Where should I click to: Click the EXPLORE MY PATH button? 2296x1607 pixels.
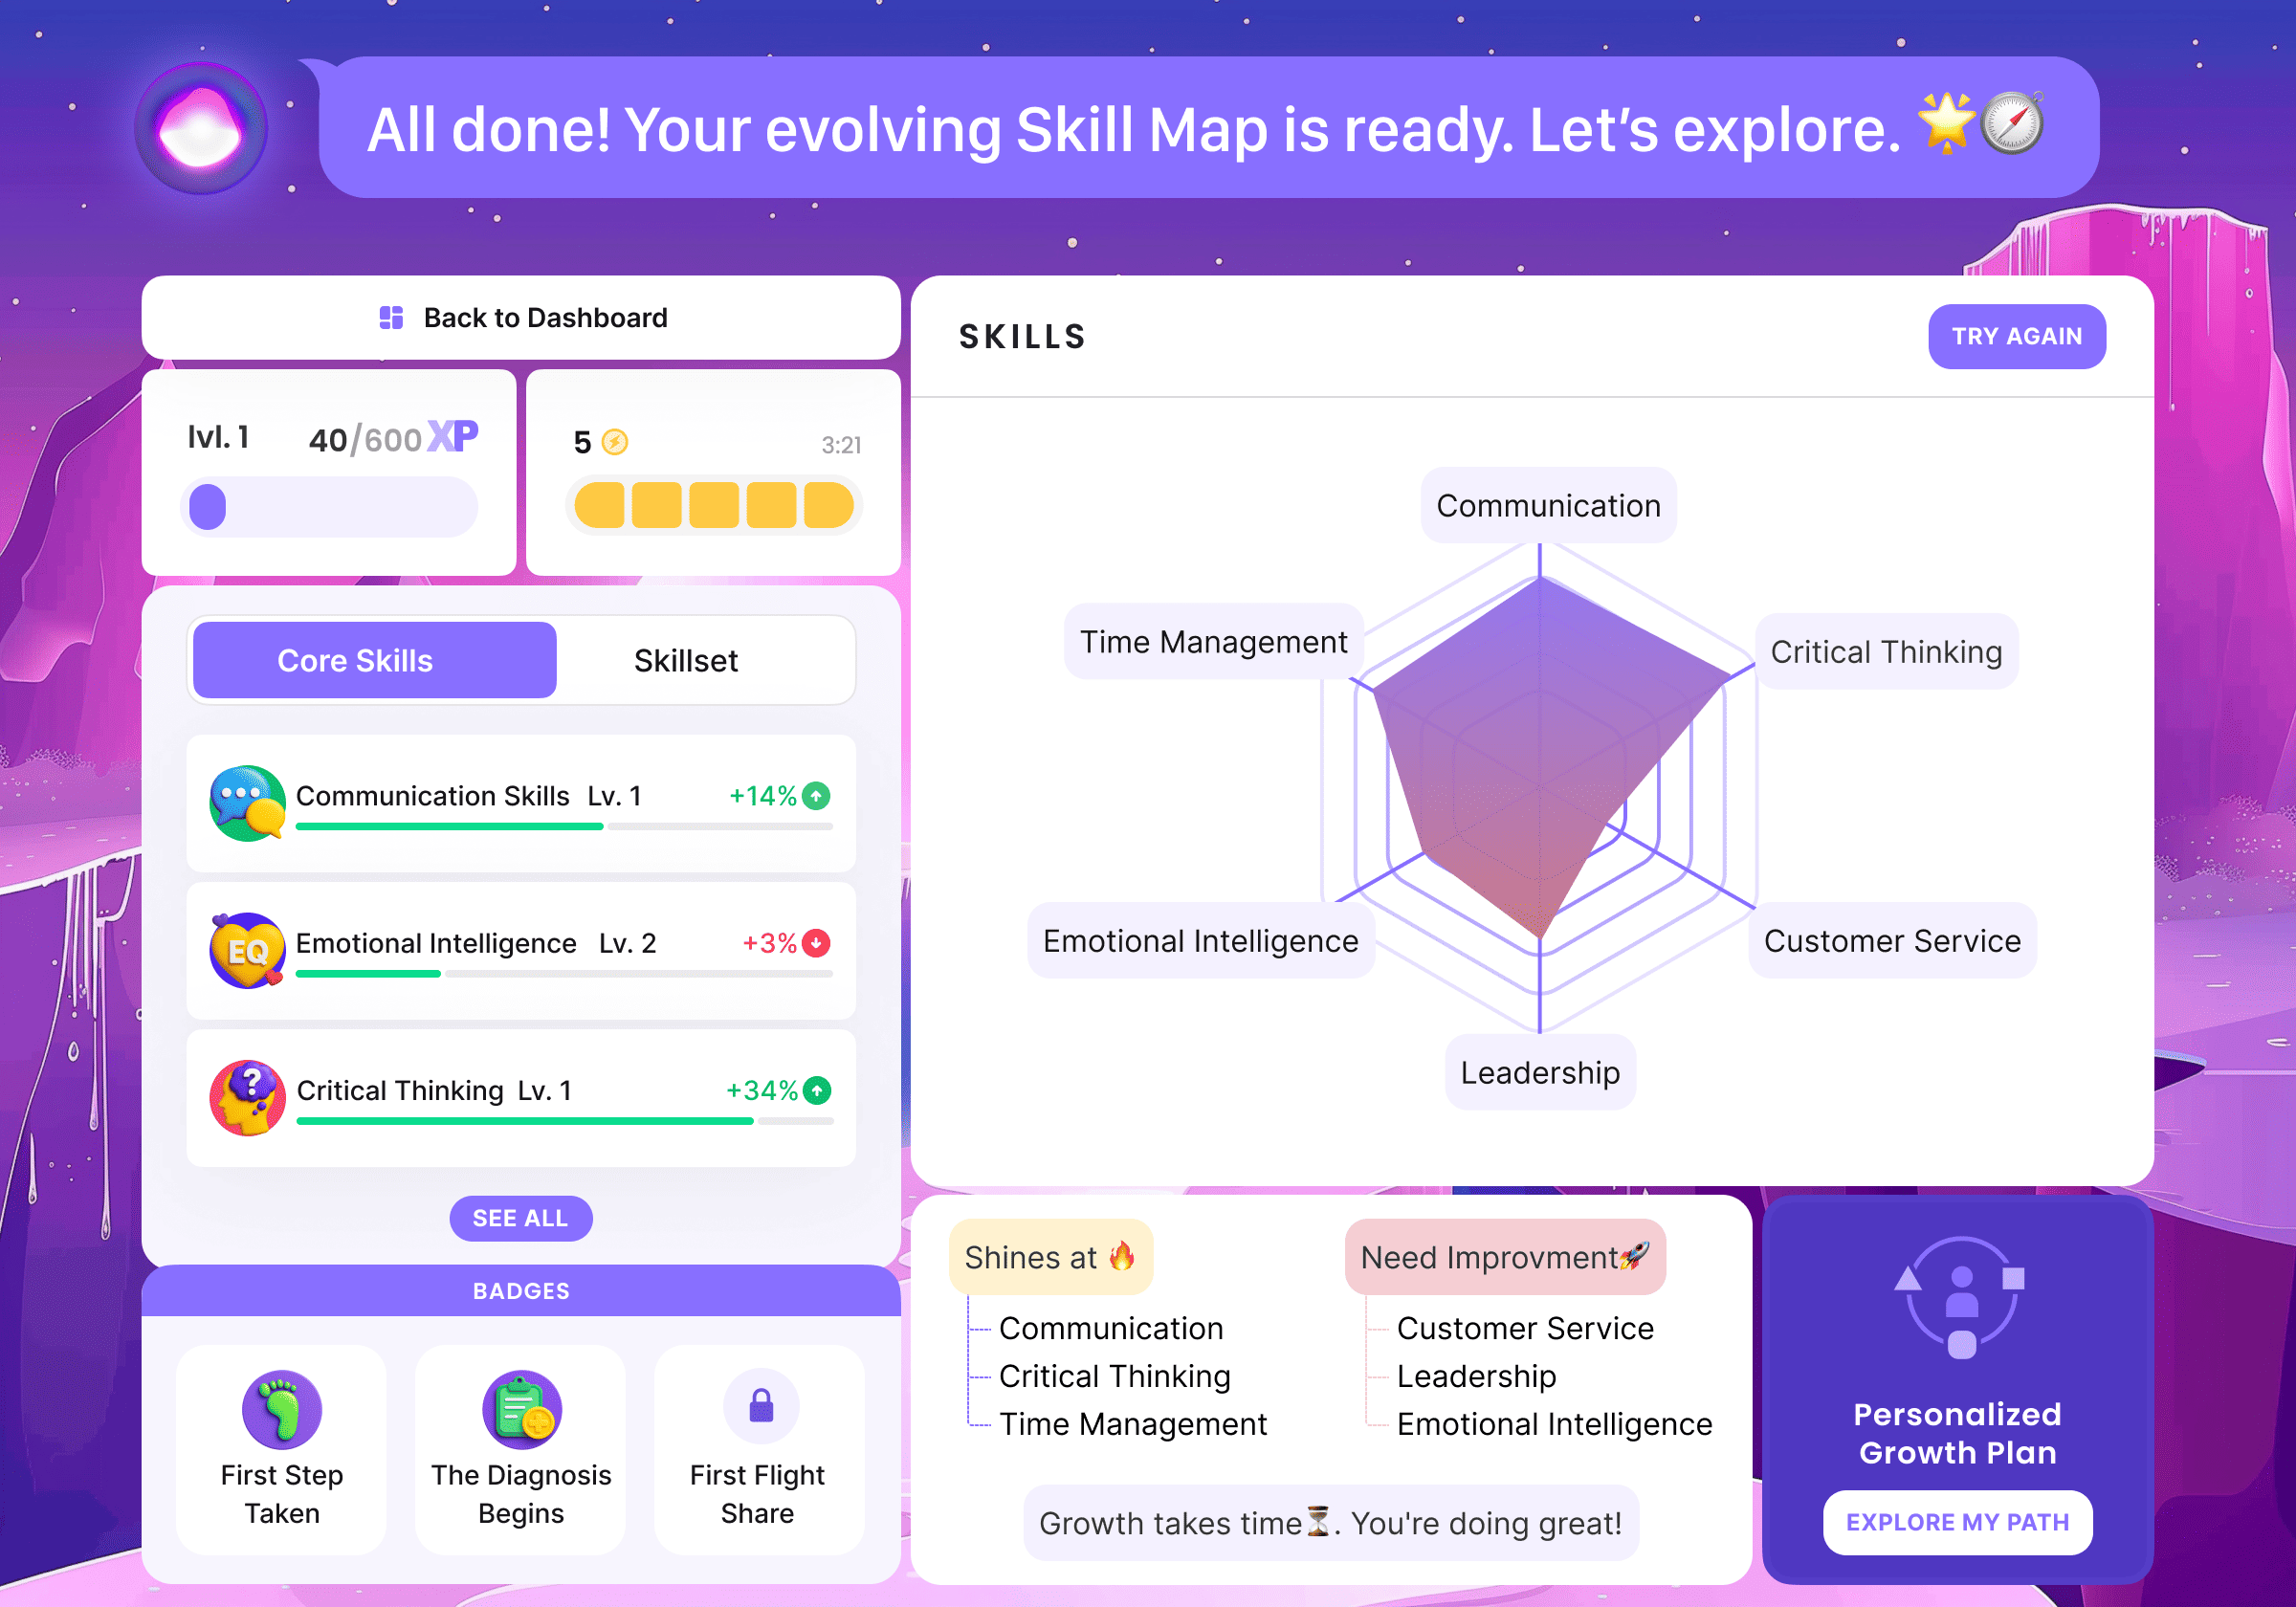tap(1956, 1522)
